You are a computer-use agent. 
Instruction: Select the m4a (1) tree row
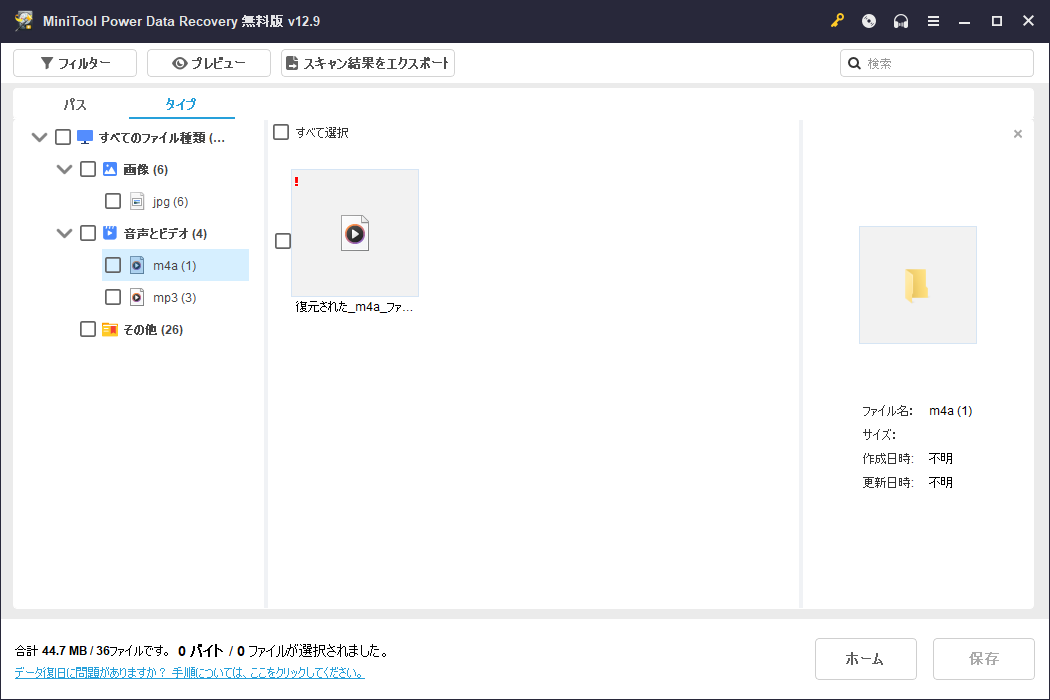(175, 265)
